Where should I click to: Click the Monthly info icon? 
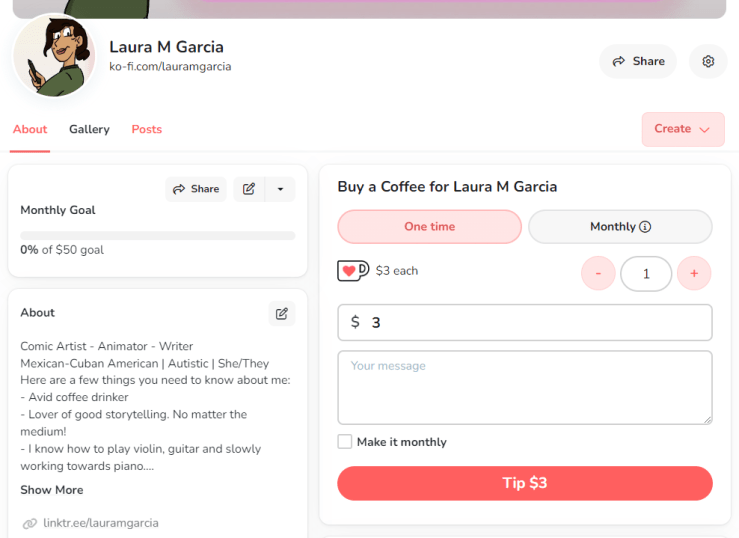(645, 227)
